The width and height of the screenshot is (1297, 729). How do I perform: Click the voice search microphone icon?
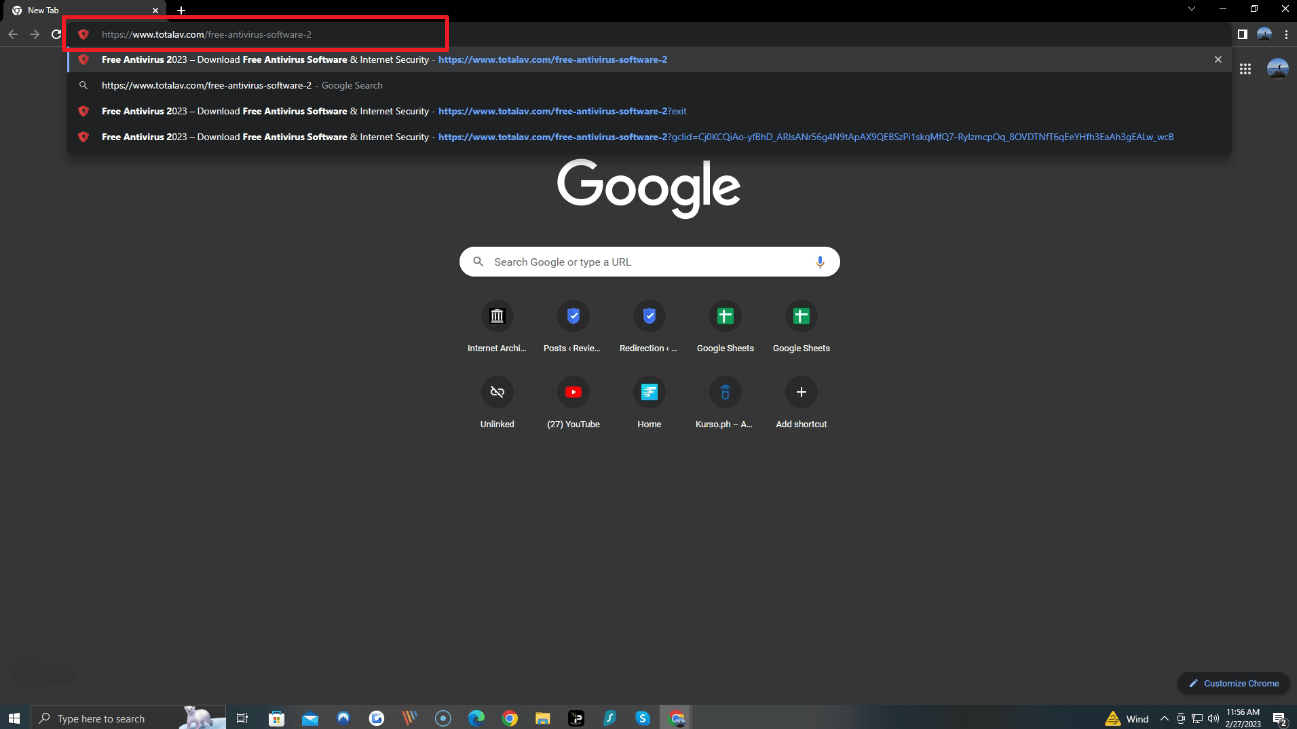820,262
